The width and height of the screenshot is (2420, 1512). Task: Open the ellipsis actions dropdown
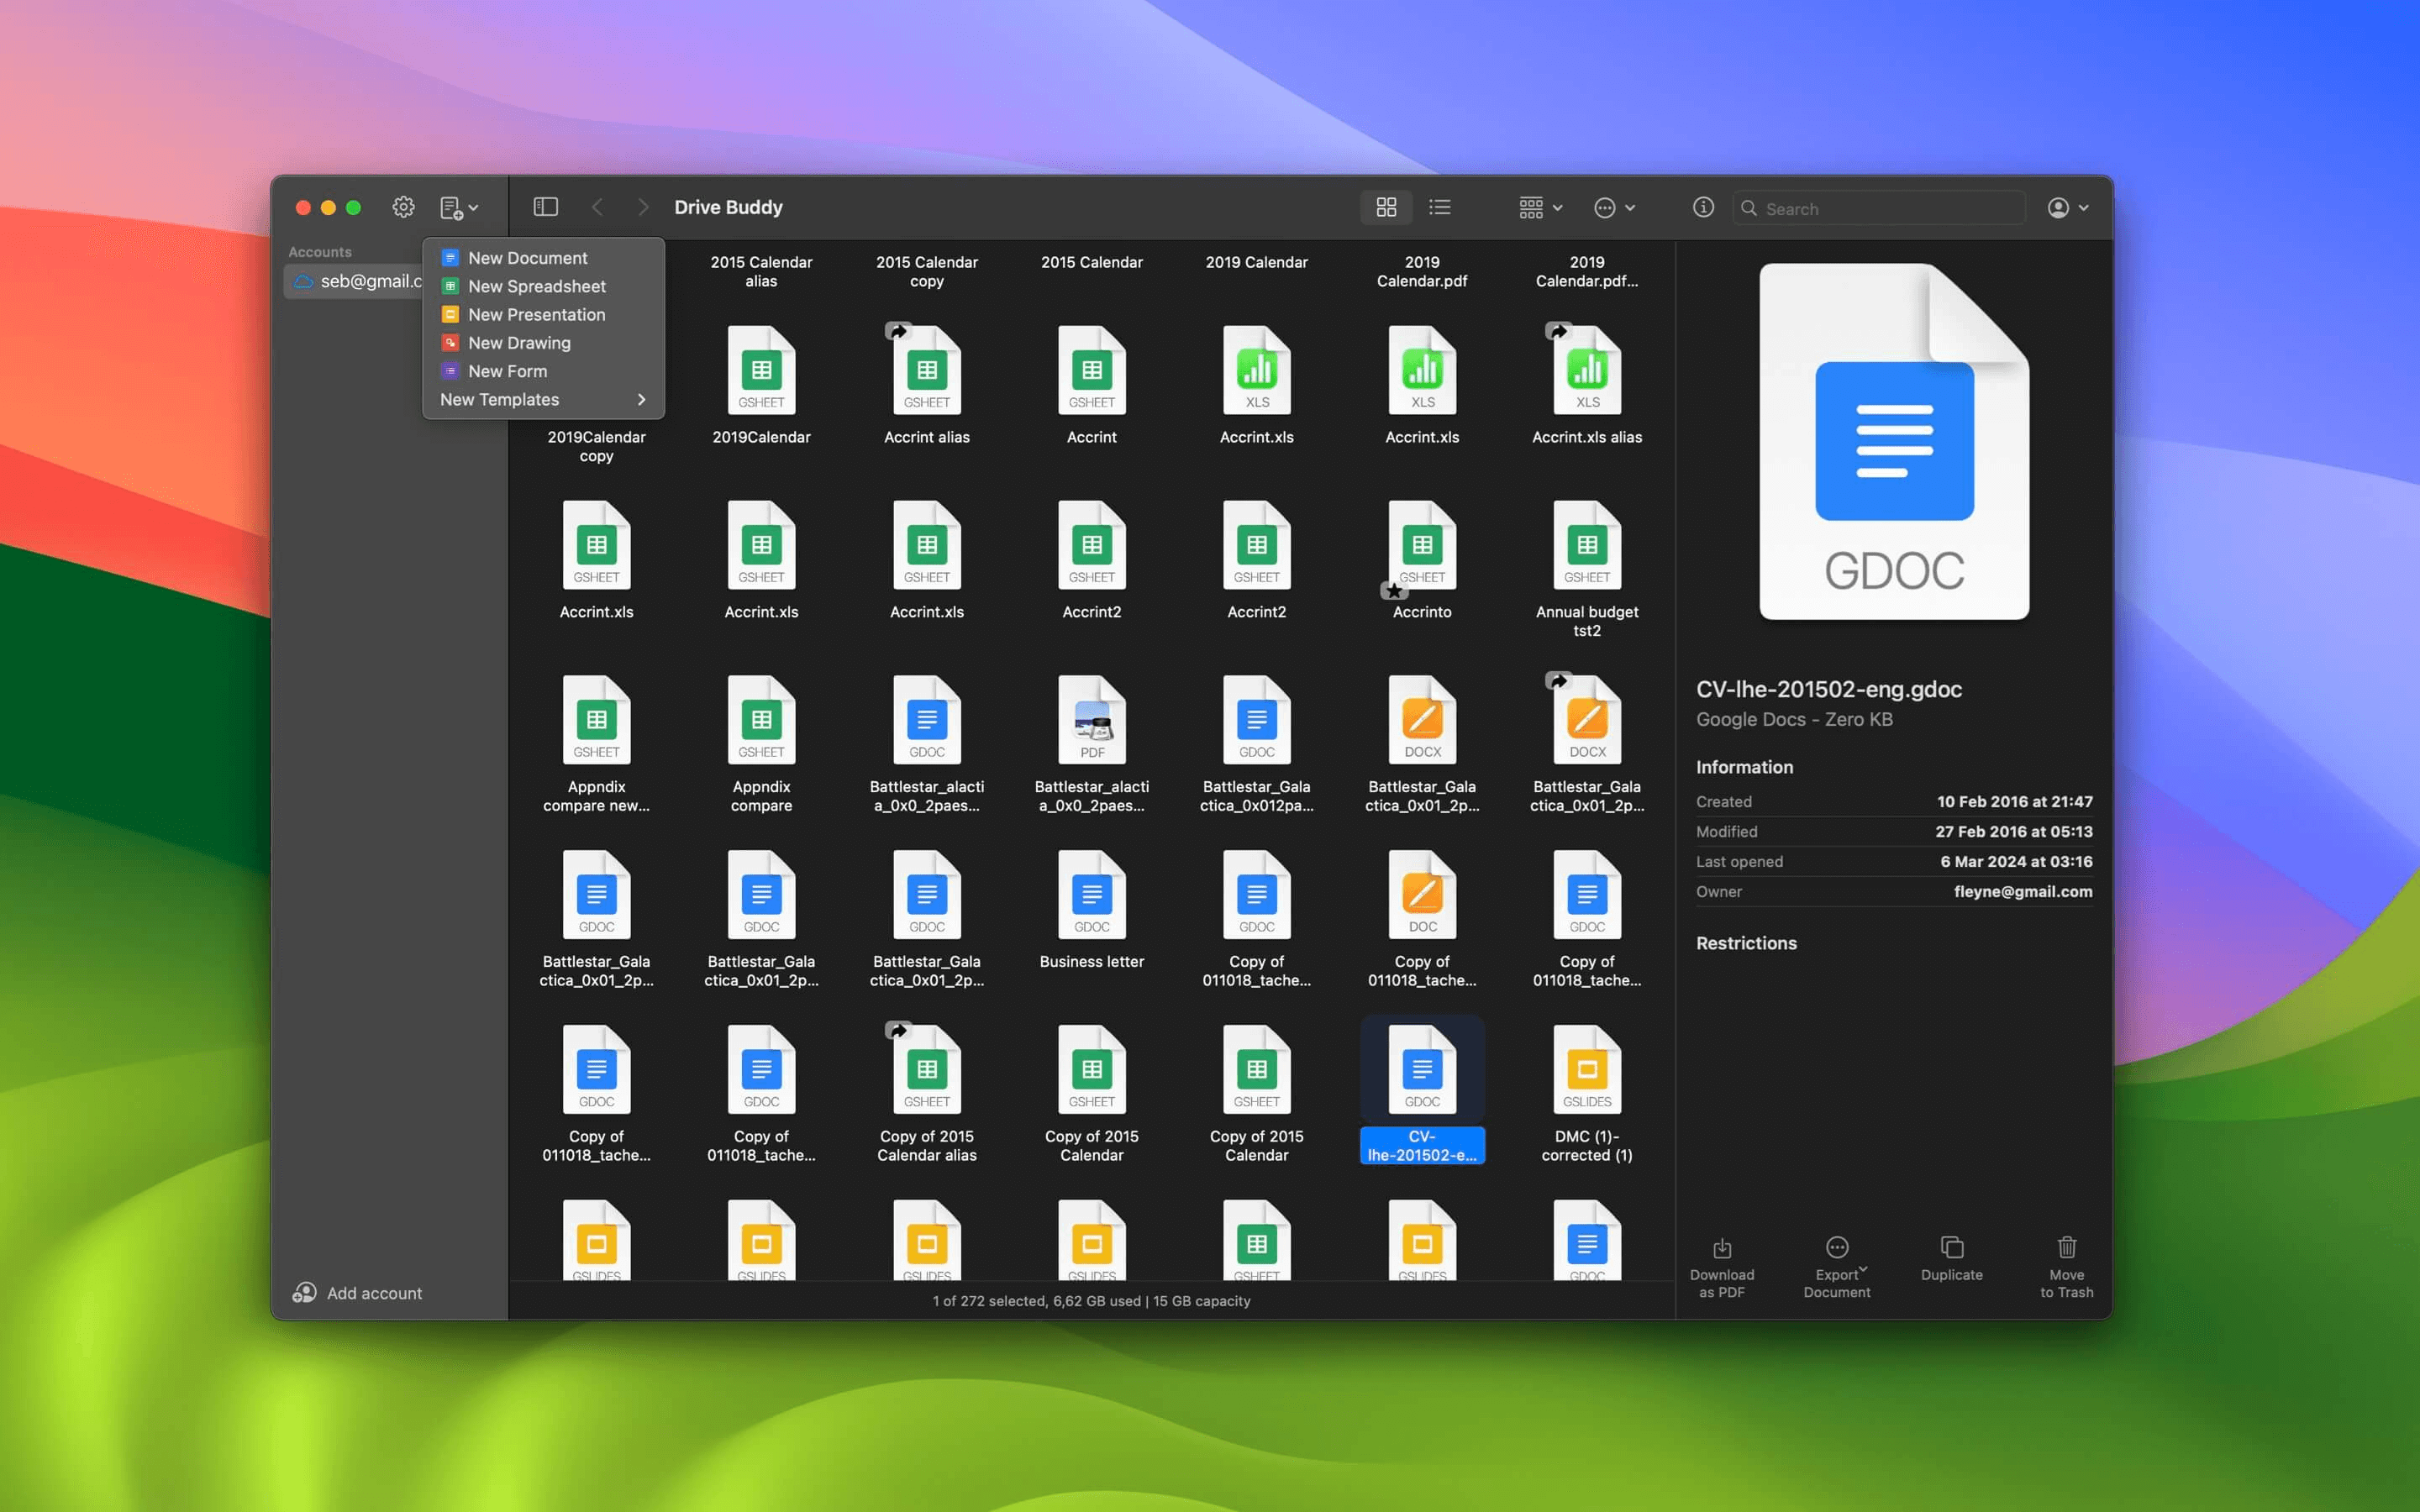coord(1613,208)
